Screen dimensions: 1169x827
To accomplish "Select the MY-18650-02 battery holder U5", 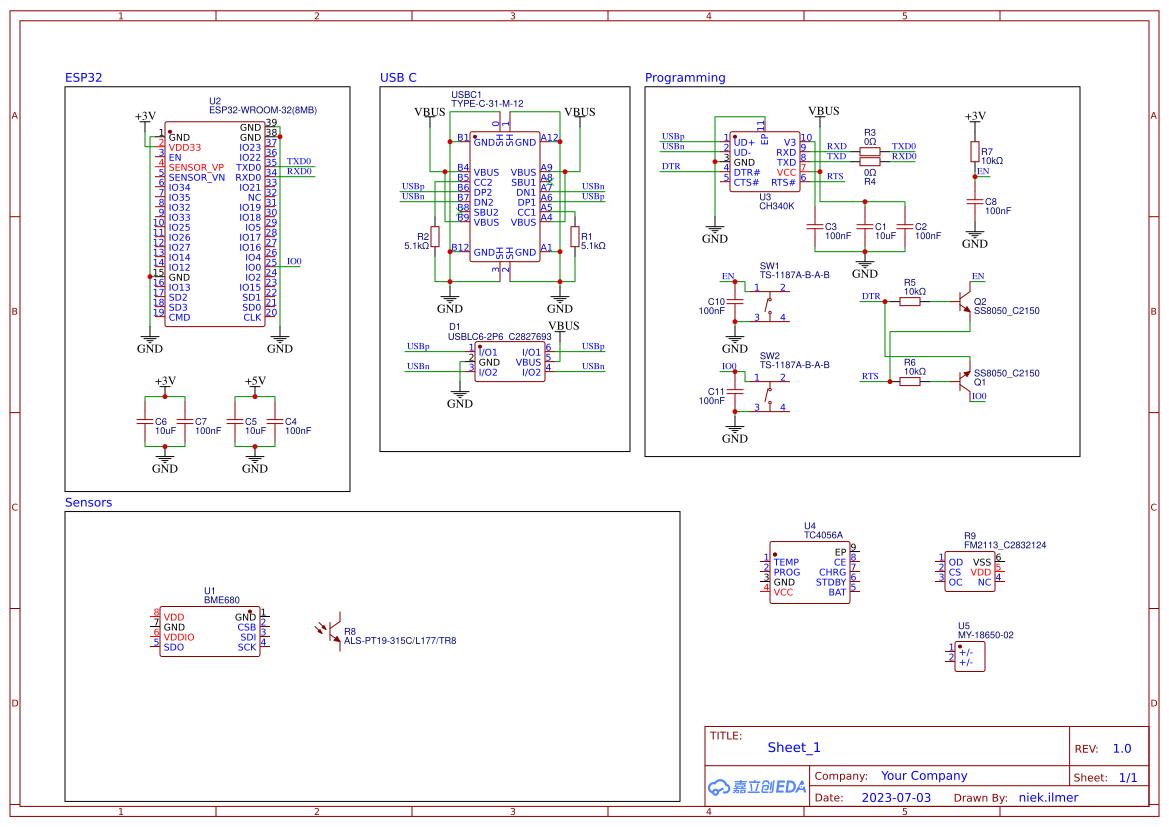I will coord(970,656).
